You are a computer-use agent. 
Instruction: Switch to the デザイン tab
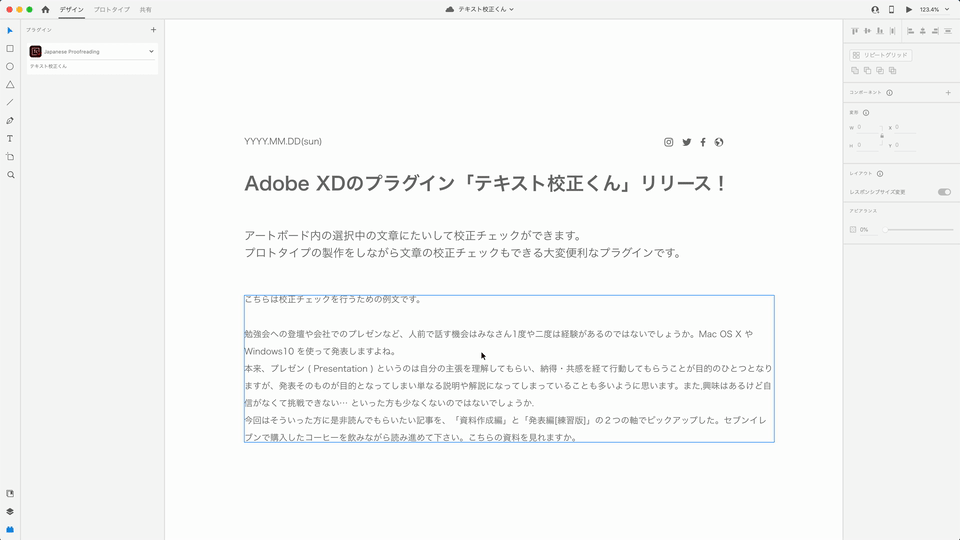point(72,10)
